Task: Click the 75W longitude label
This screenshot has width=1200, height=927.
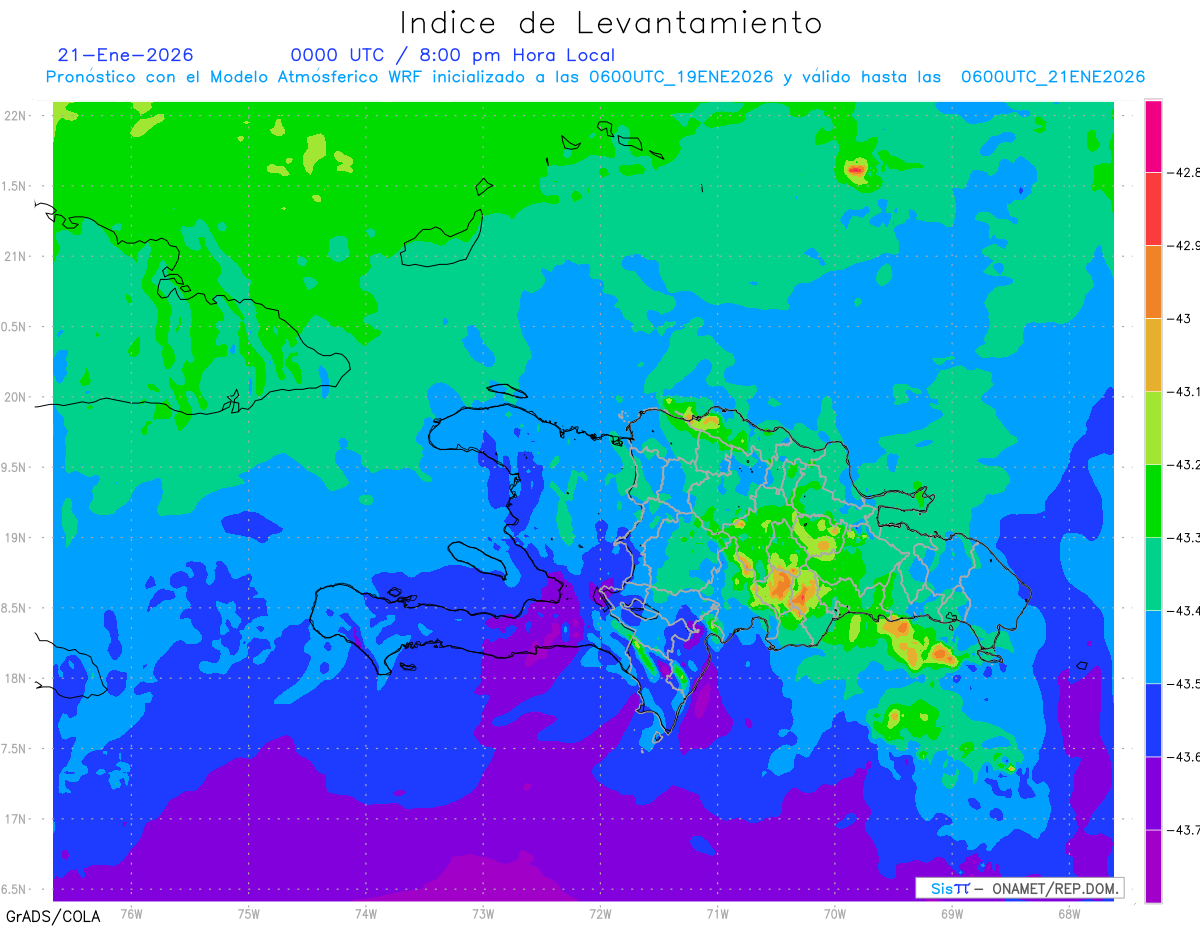Action: [x=249, y=913]
